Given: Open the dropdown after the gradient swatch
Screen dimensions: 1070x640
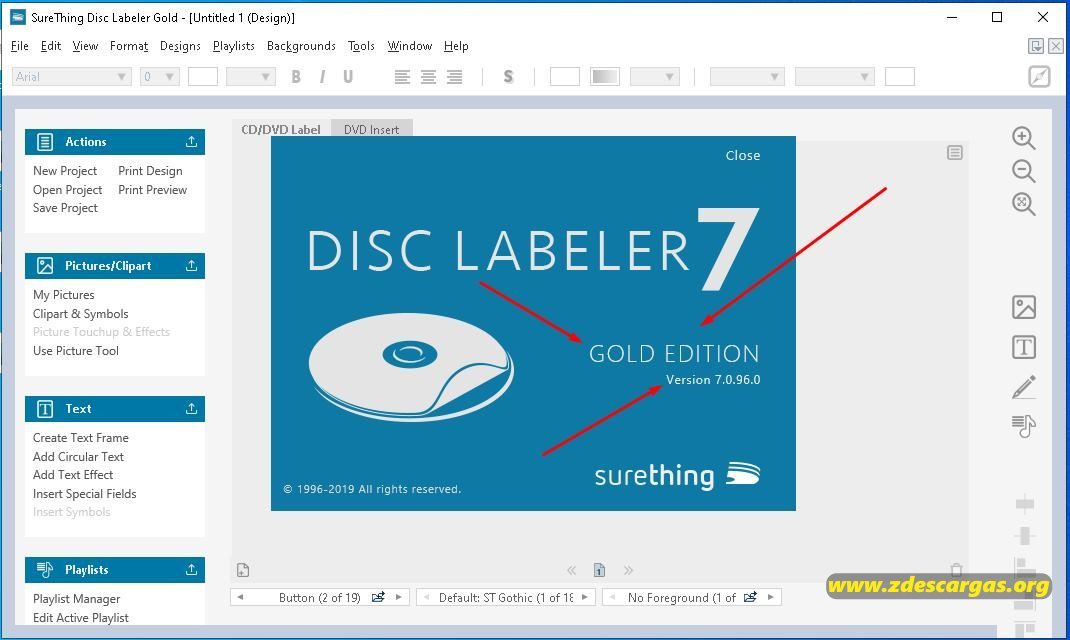Looking at the screenshot, I should click(654, 76).
